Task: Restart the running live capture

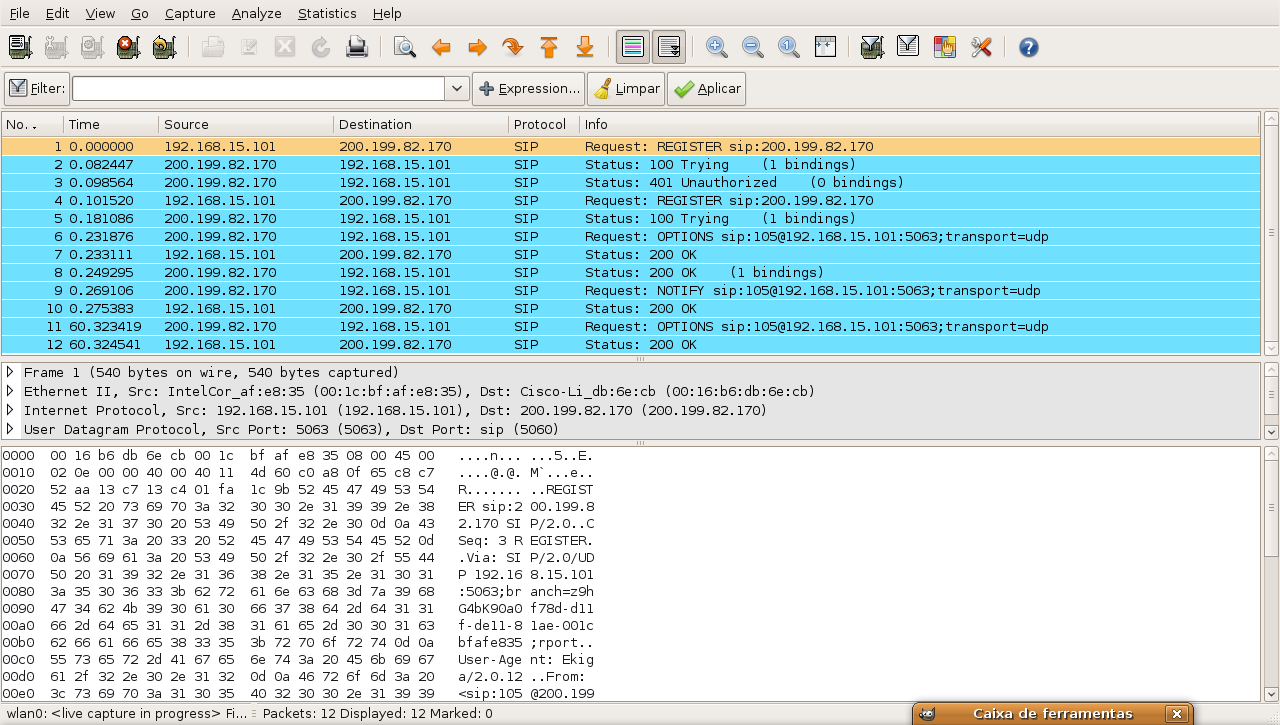Action: tap(164, 47)
